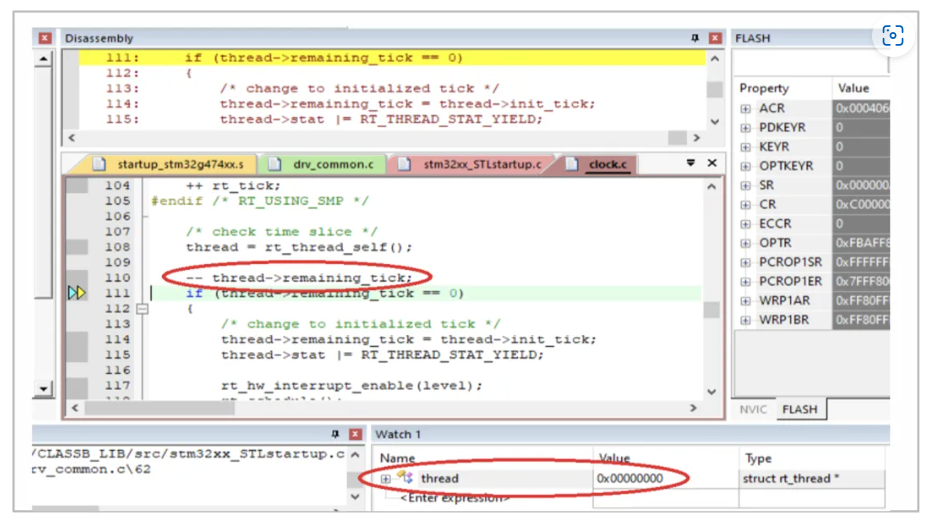Click code editor horizontal scrollbar thumb
The image size is (932, 521).
(159, 408)
